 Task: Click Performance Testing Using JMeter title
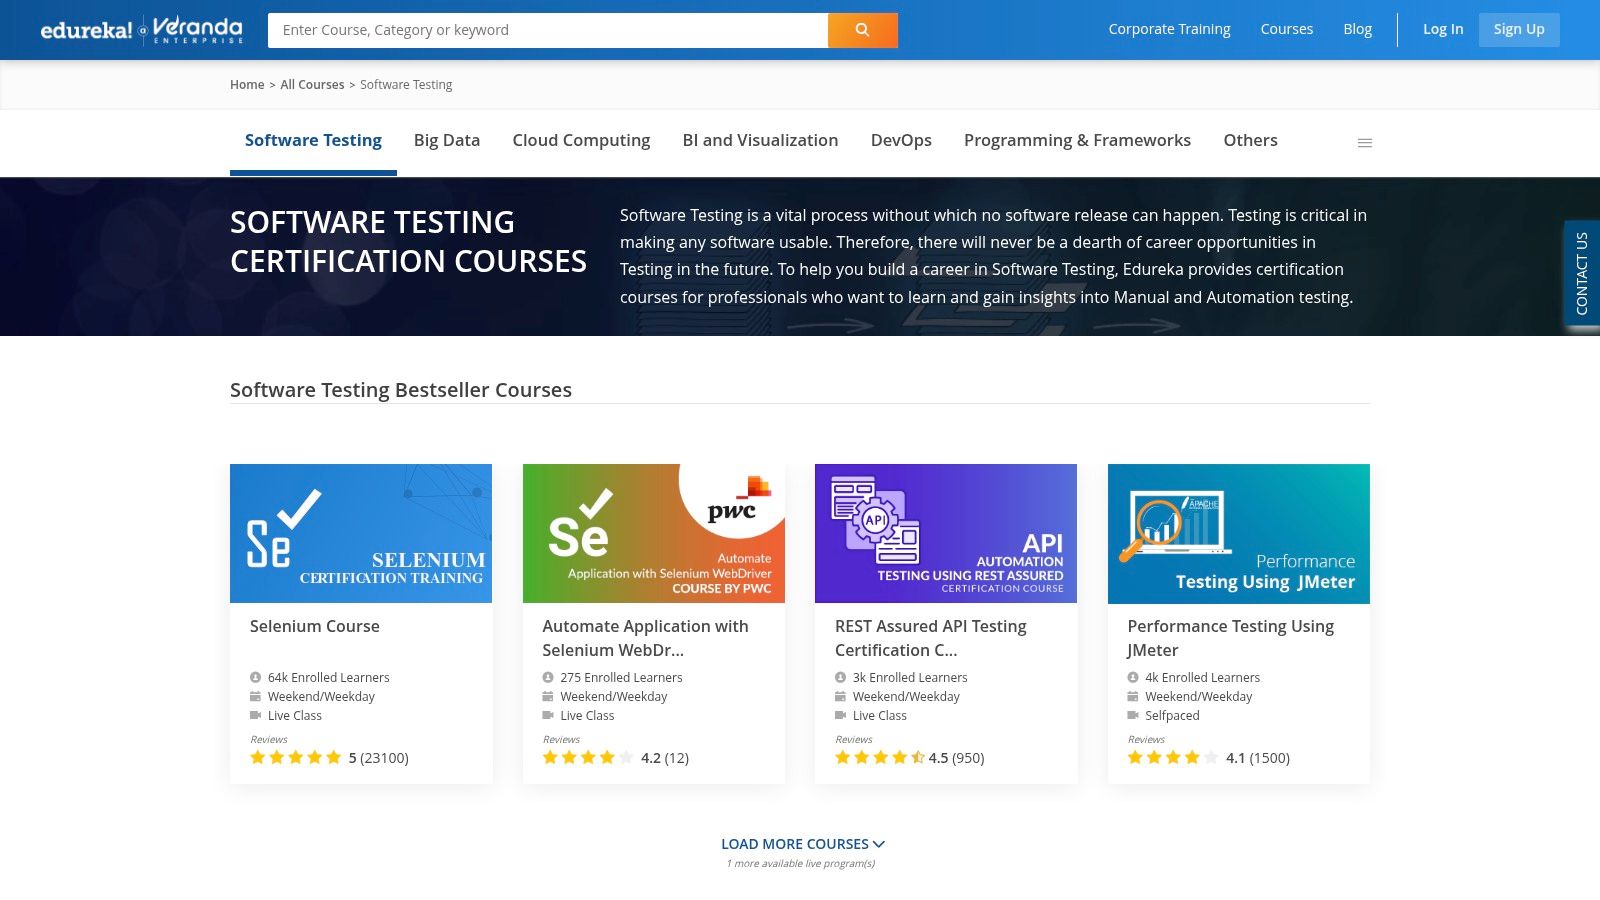[x=1231, y=638]
